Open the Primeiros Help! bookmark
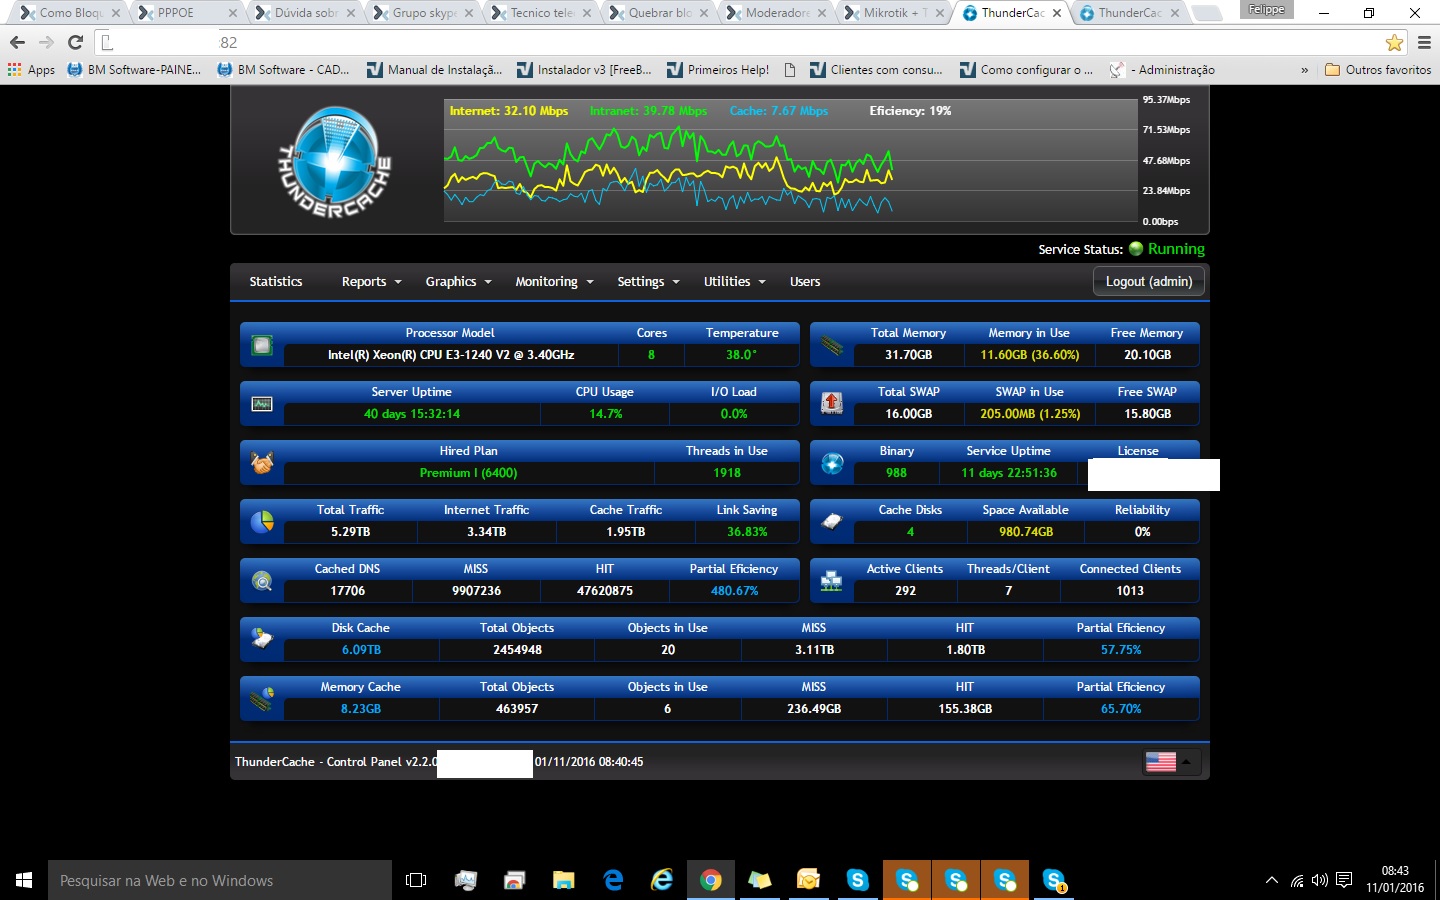This screenshot has height=900, width=1440. point(718,70)
